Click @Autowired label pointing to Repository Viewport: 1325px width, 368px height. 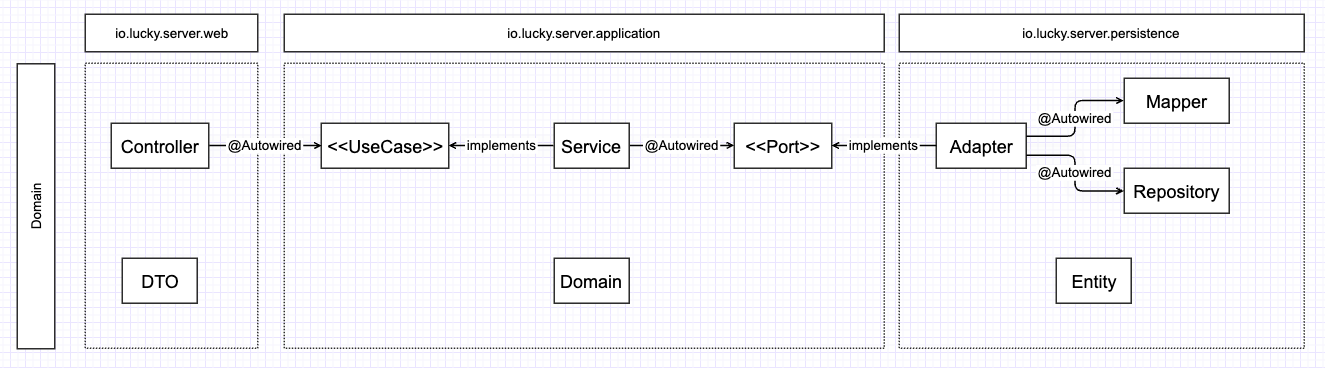tap(1075, 173)
